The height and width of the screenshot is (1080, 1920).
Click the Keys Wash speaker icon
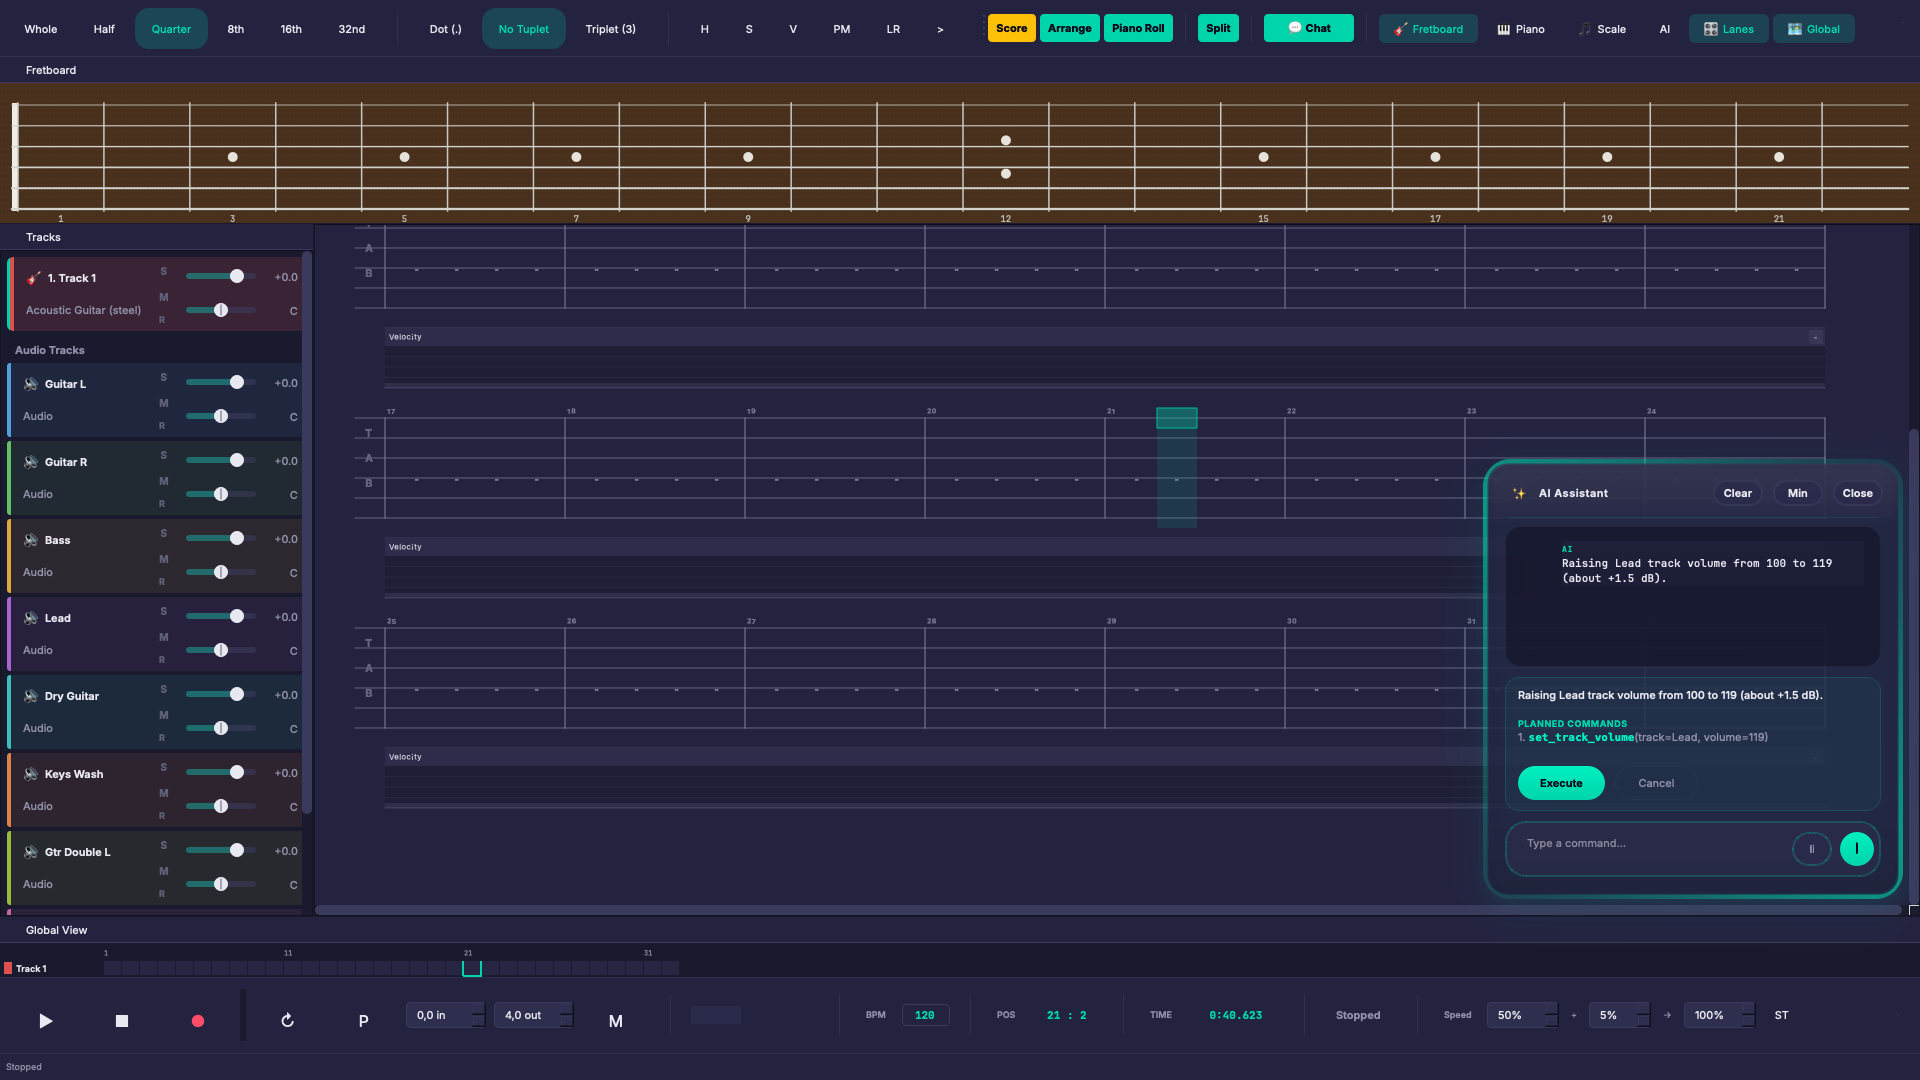(31, 774)
